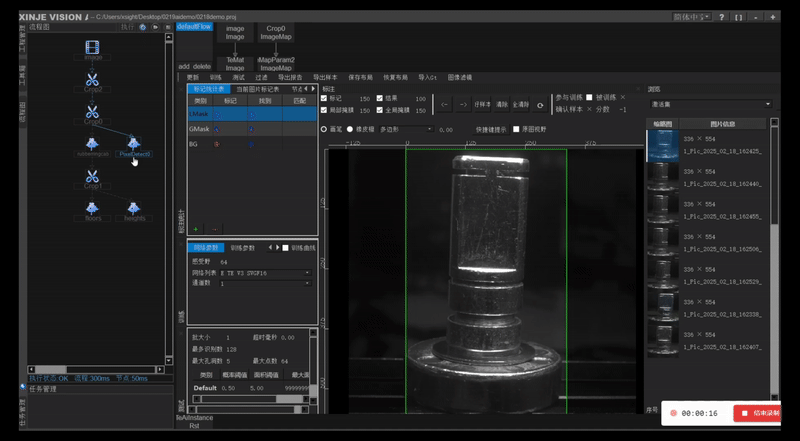Click the refresh arrow icon in annotation toolbar
800x441 pixels.
[x=541, y=104]
